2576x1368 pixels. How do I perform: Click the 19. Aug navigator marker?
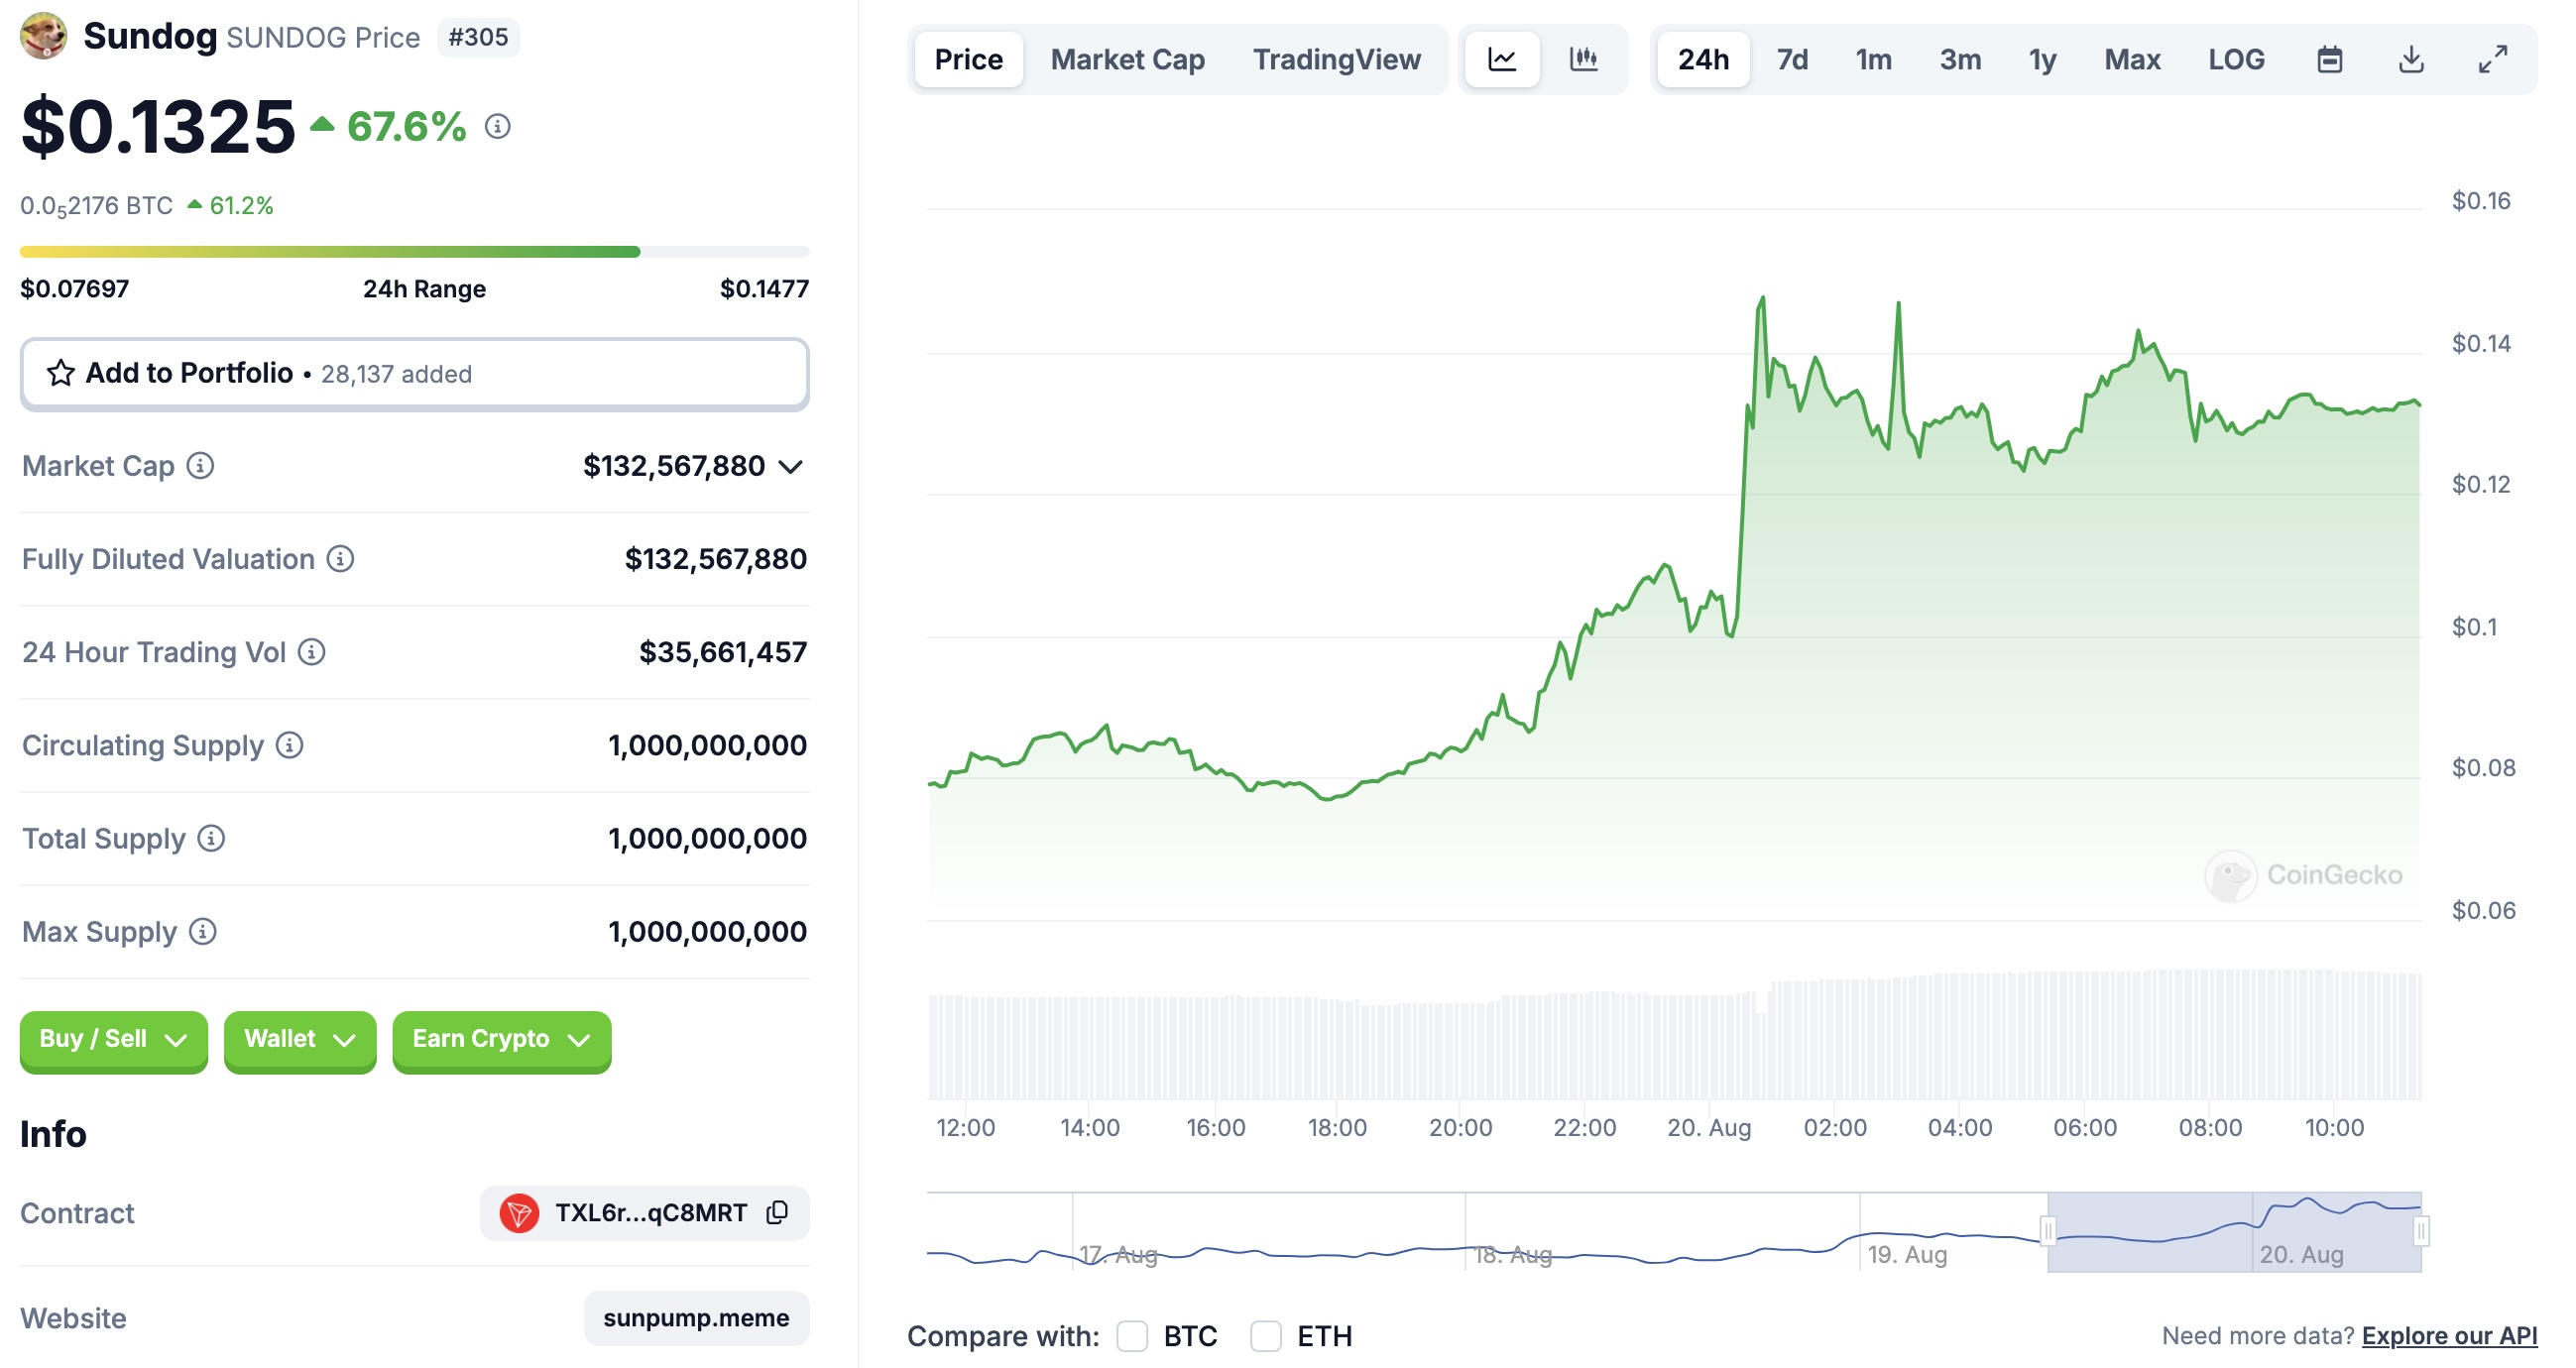[x=1907, y=1254]
